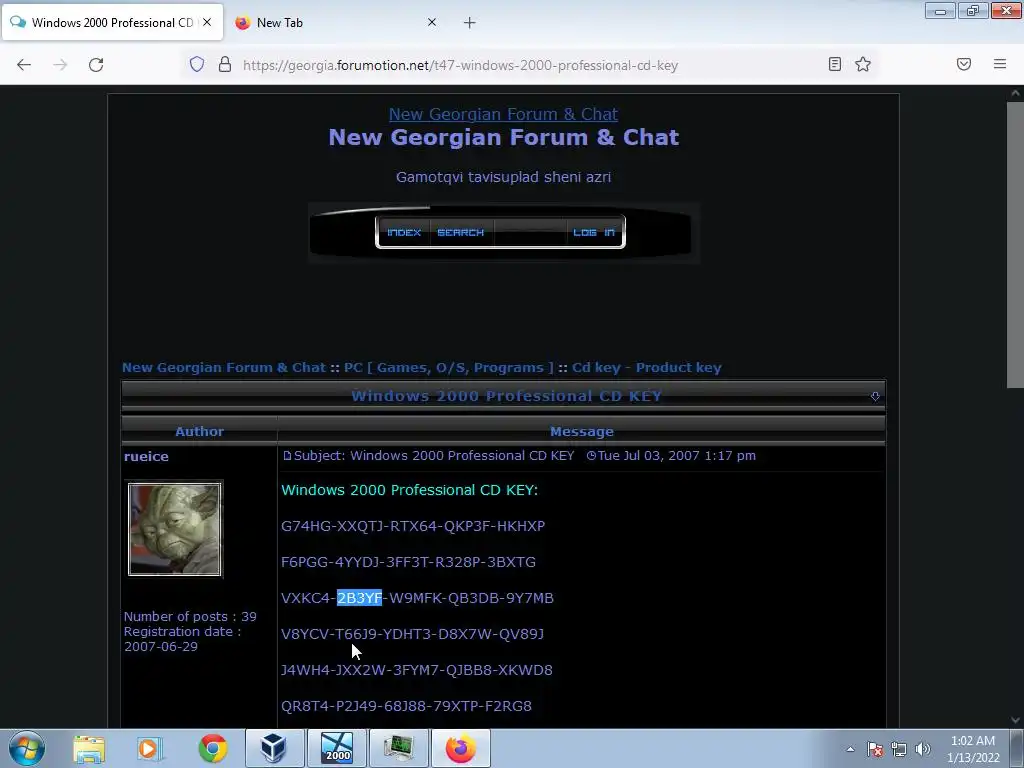The width and height of the screenshot is (1024, 768).
Task: Show hidden system tray icons arrow
Action: click(x=850, y=749)
